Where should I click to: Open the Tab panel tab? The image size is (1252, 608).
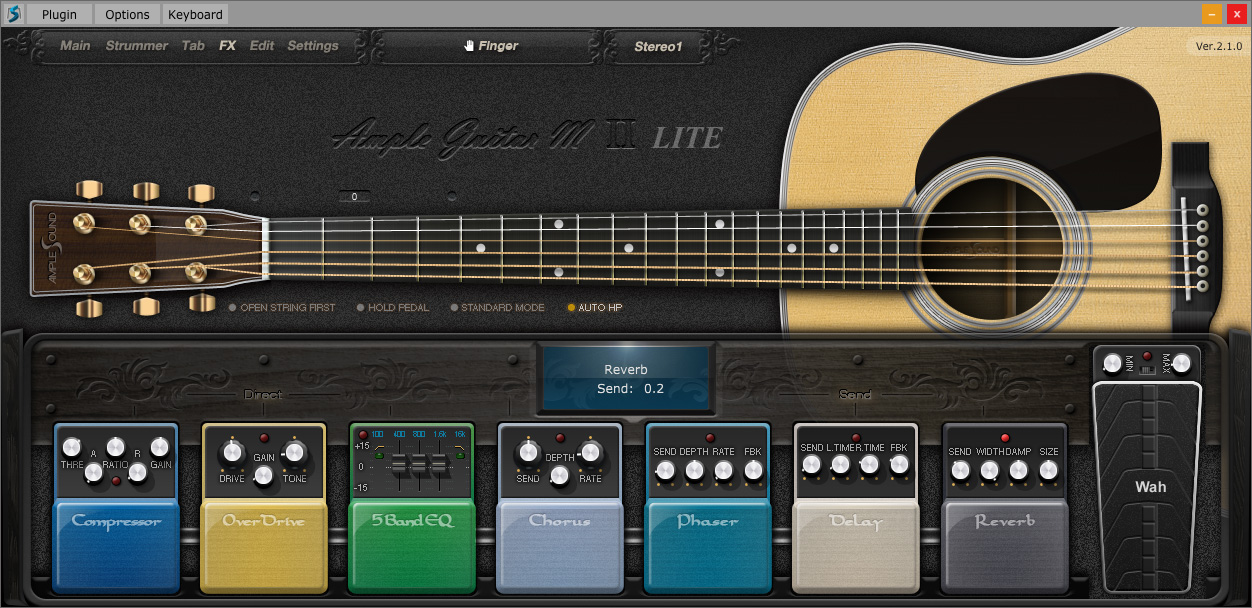tap(193, 46)
